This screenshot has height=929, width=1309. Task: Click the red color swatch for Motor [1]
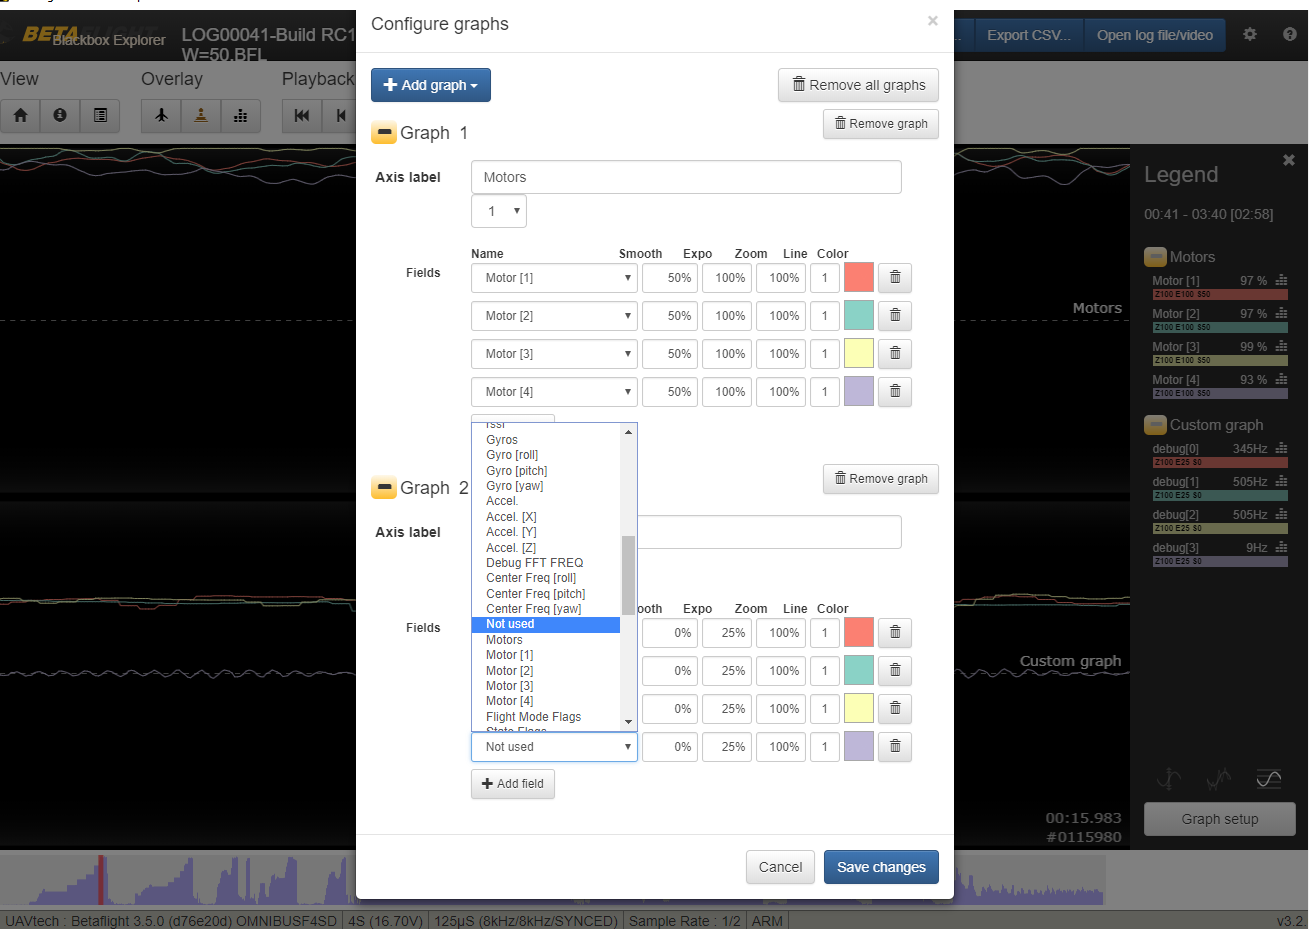[x=858, y=277]
